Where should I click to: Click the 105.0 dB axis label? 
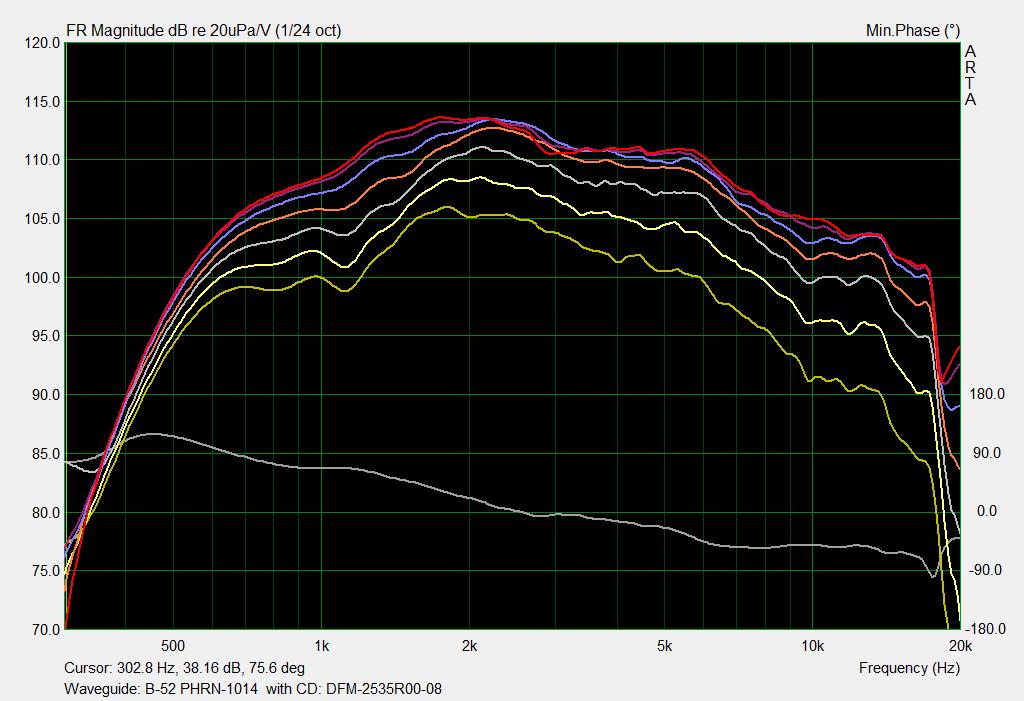point(42,219)
